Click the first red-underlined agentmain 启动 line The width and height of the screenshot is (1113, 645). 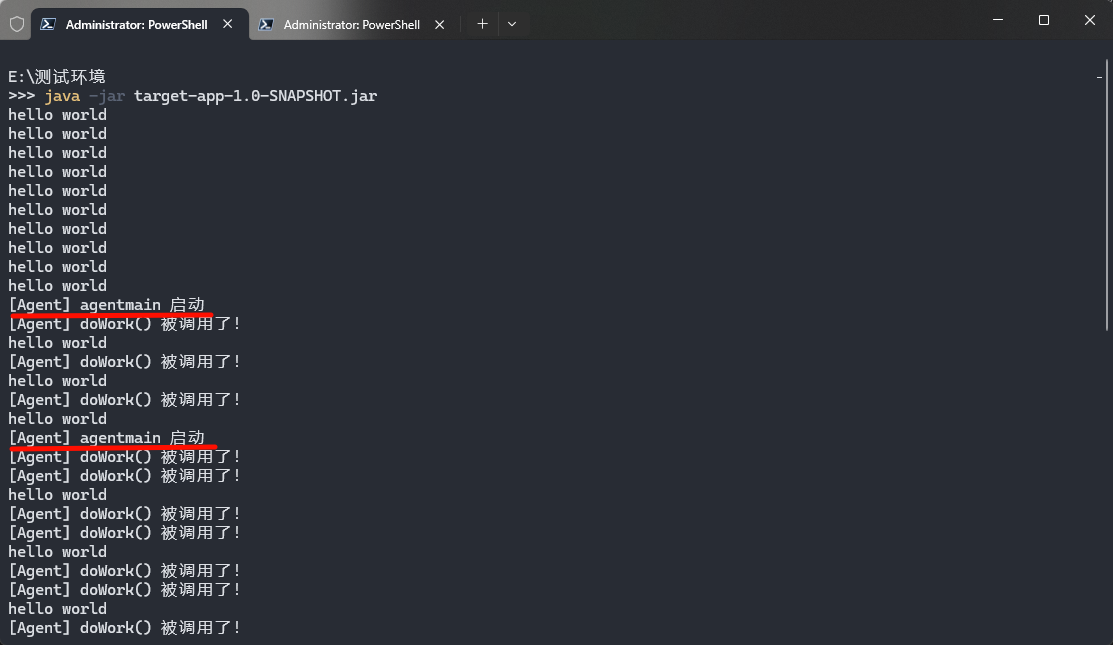[106, 305]
